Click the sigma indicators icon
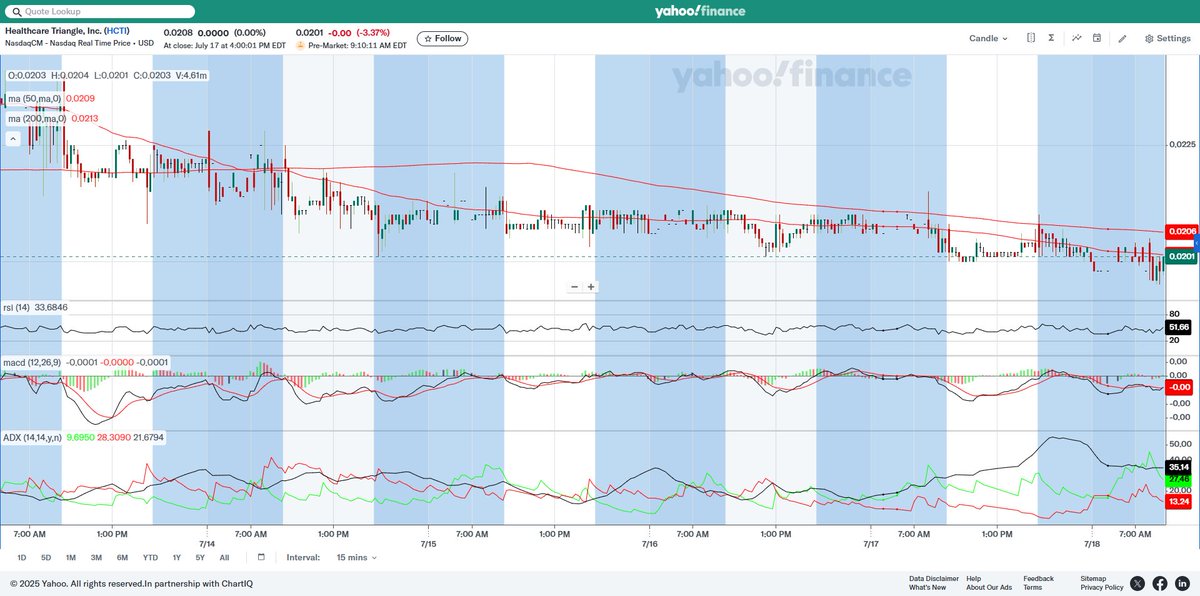 [1051, 38]
